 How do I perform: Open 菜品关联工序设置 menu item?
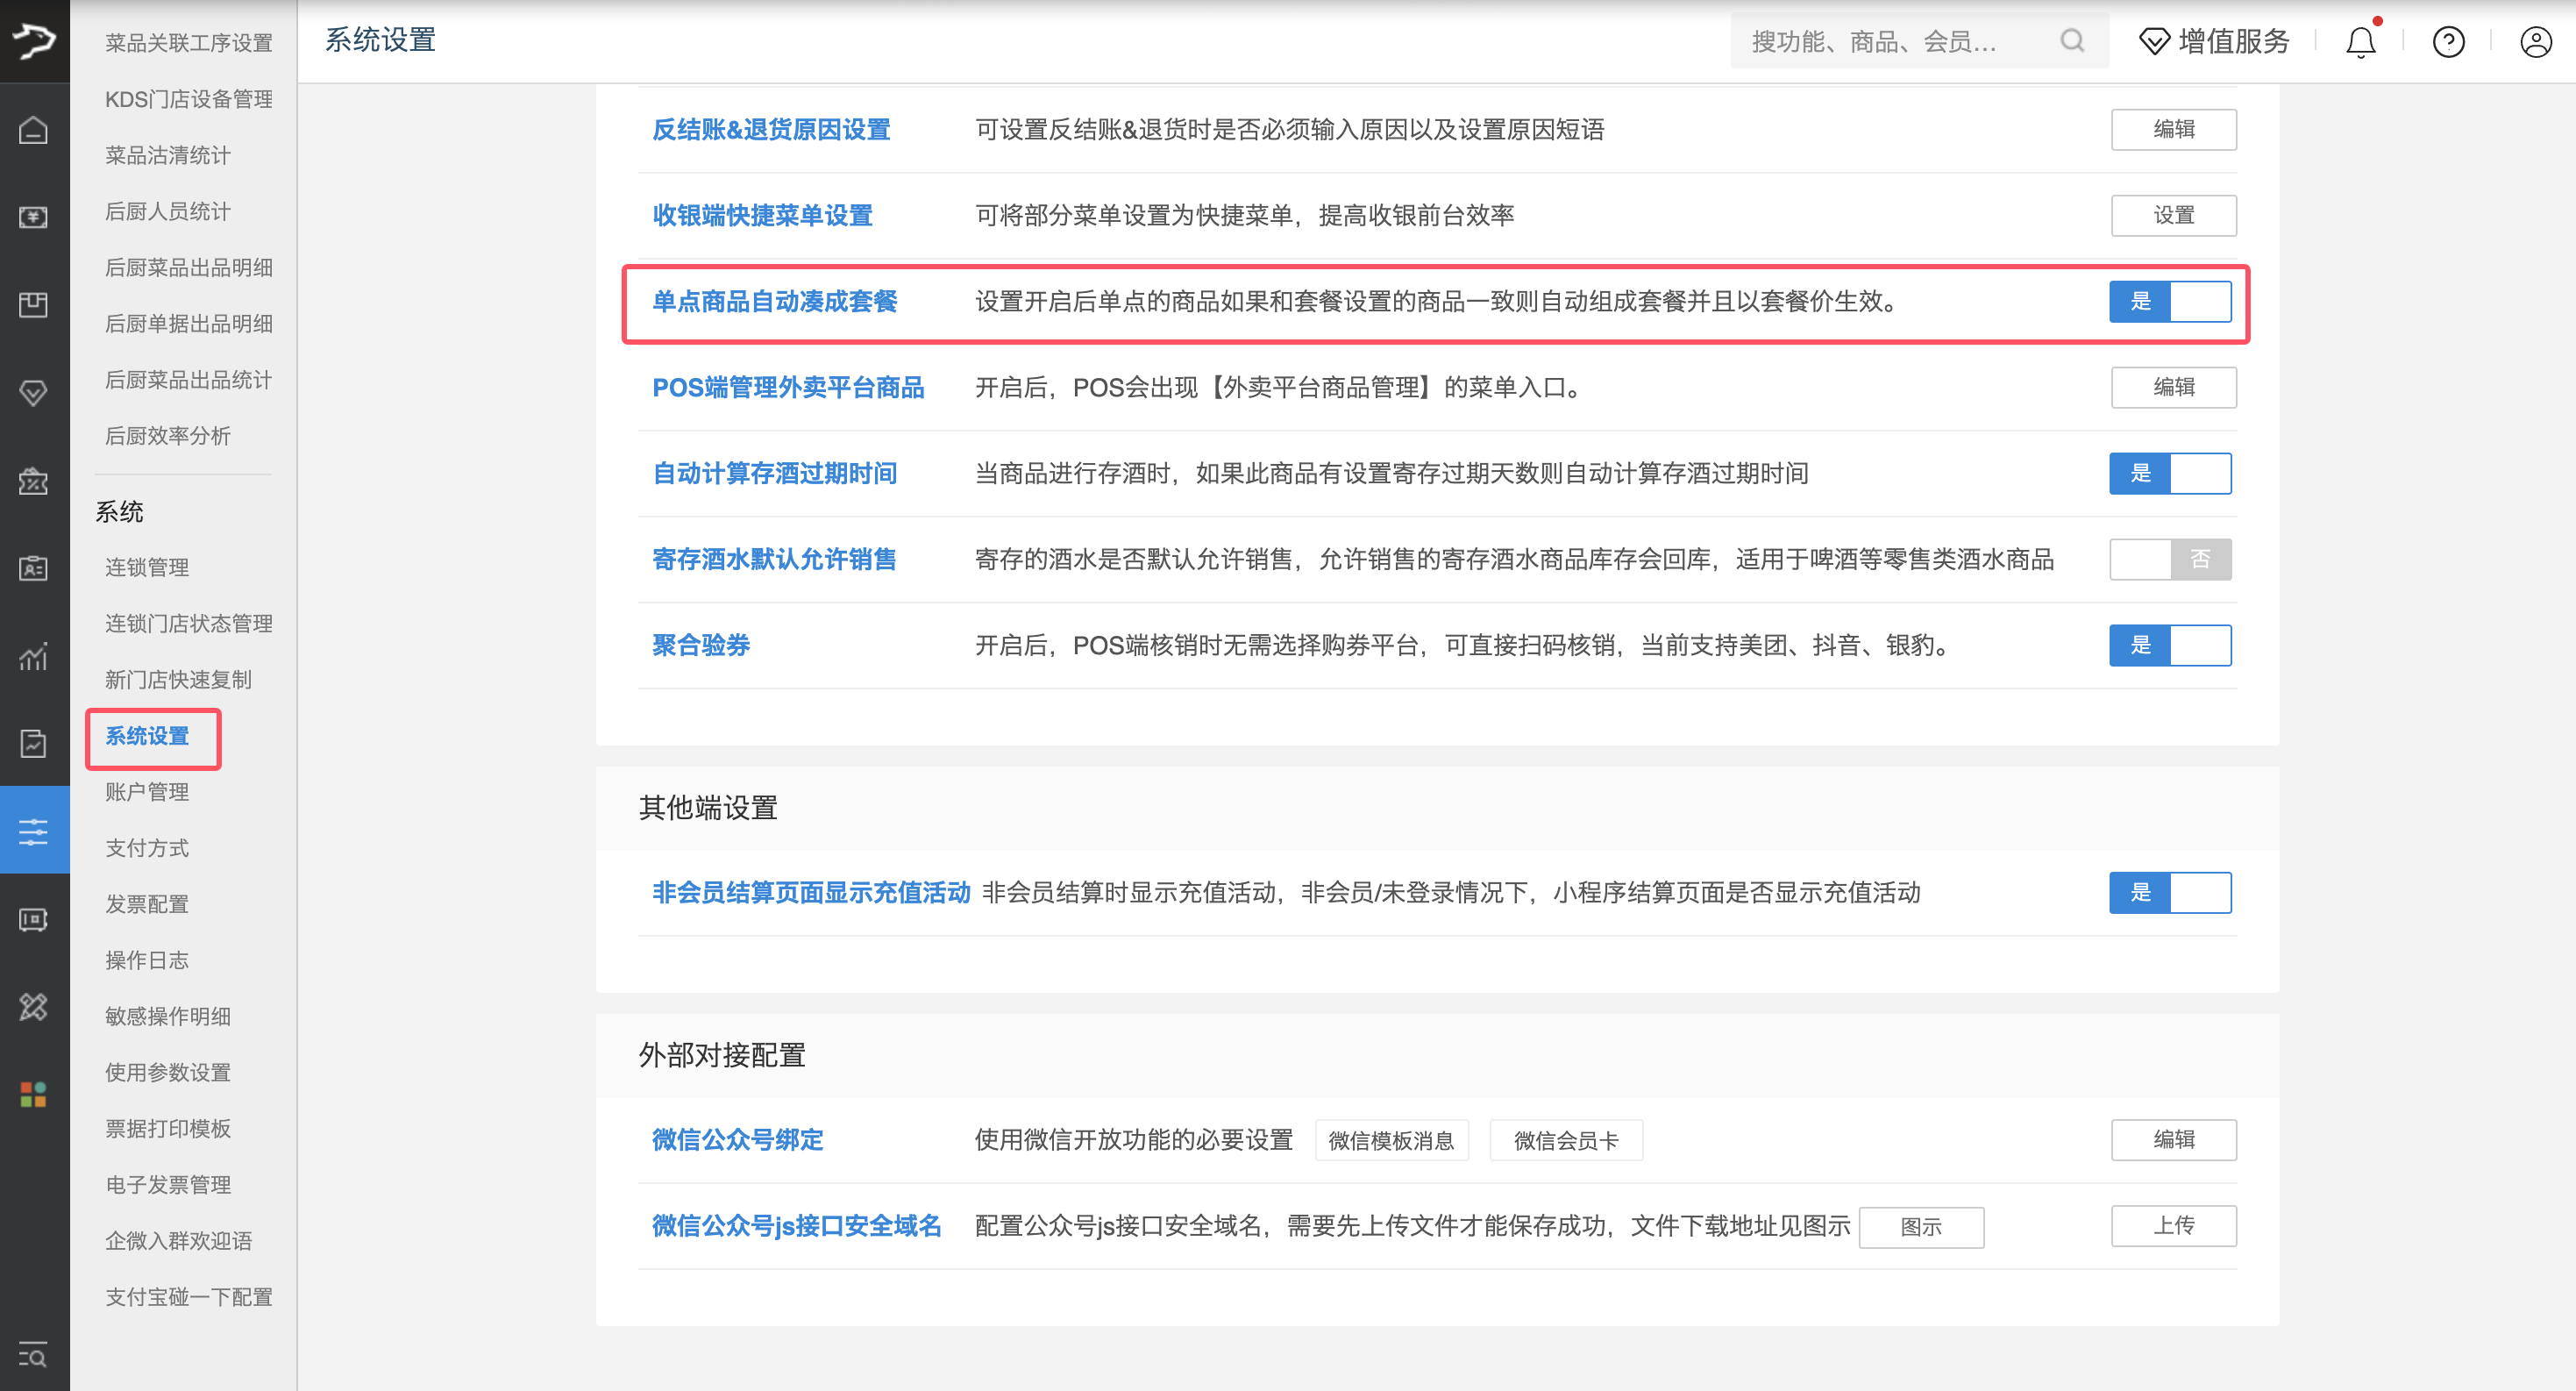click(x=189, y=43)
